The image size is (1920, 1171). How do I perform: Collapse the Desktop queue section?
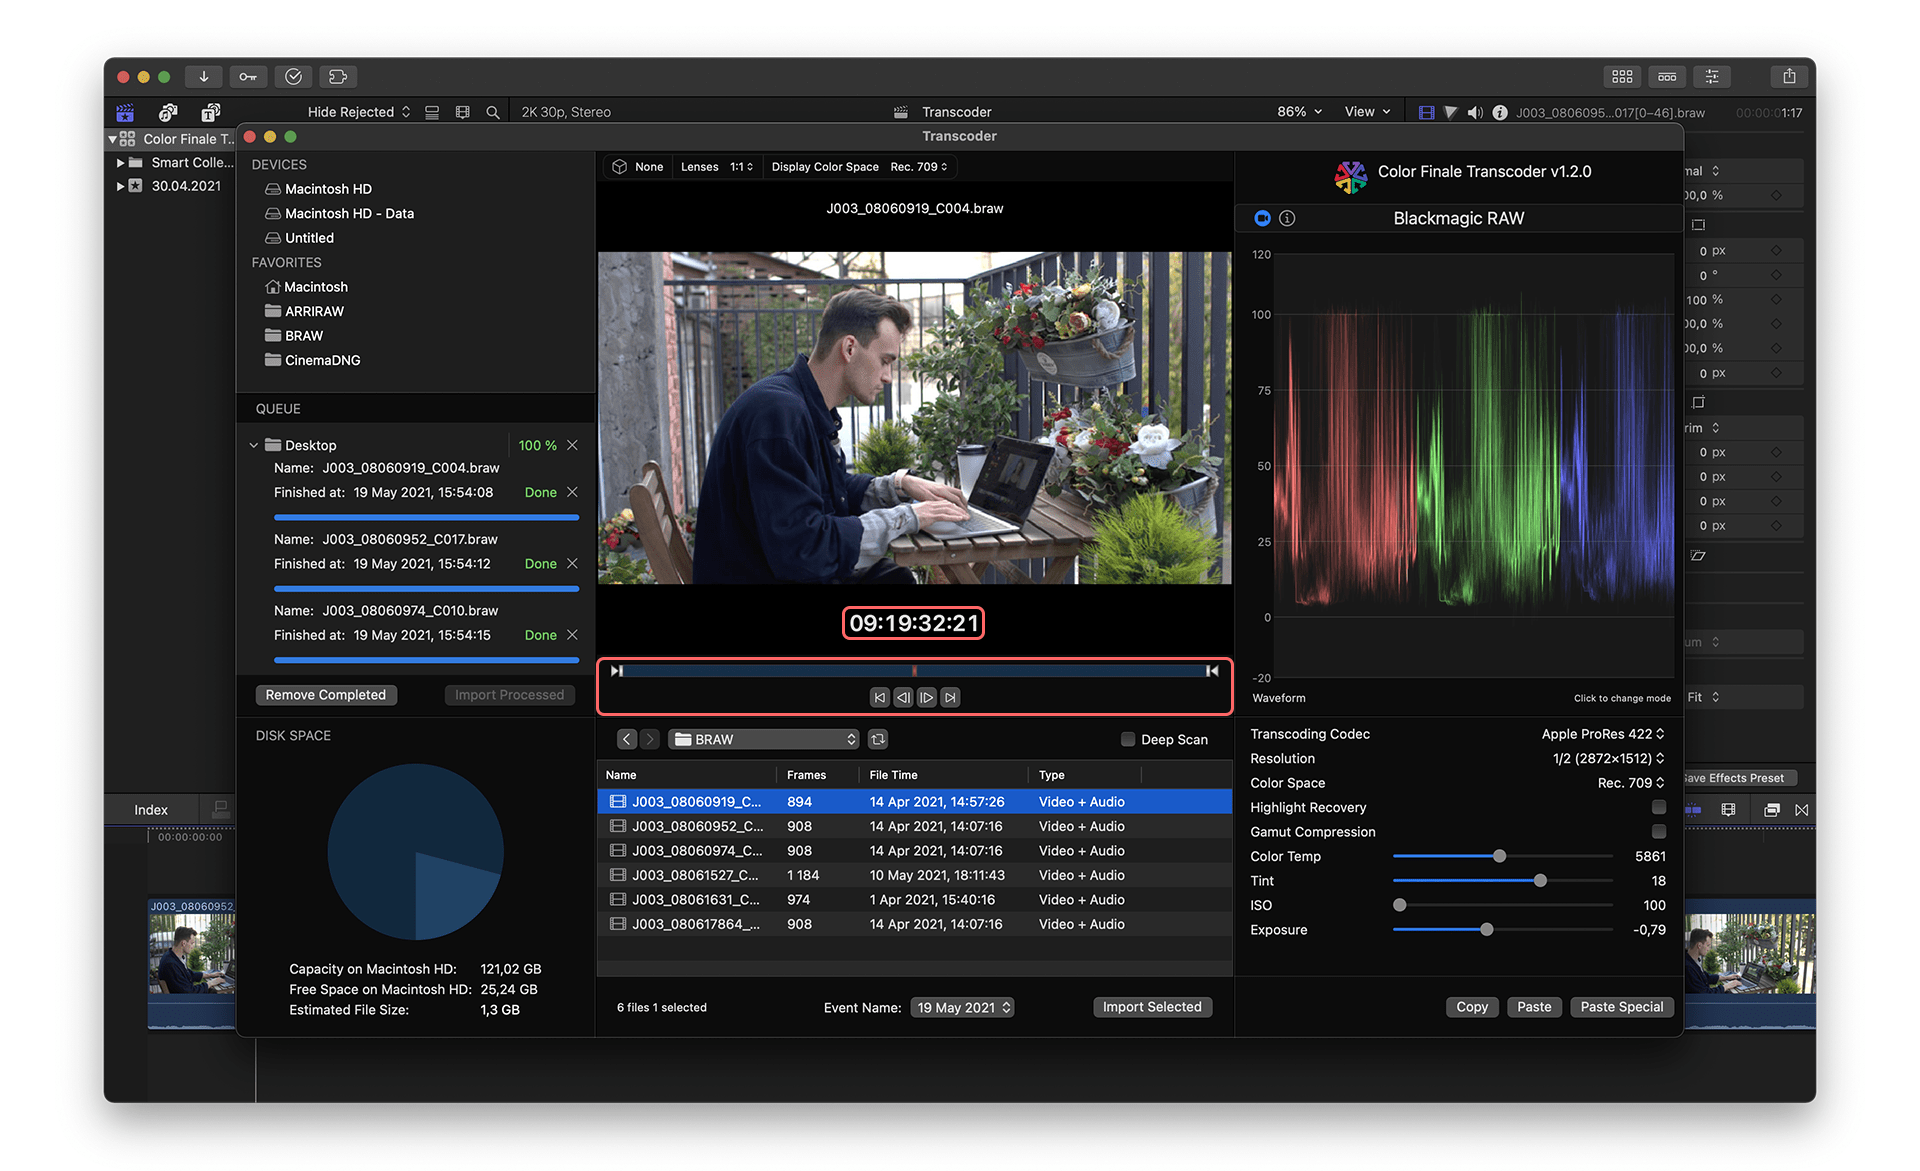click(x=253, y=445)
